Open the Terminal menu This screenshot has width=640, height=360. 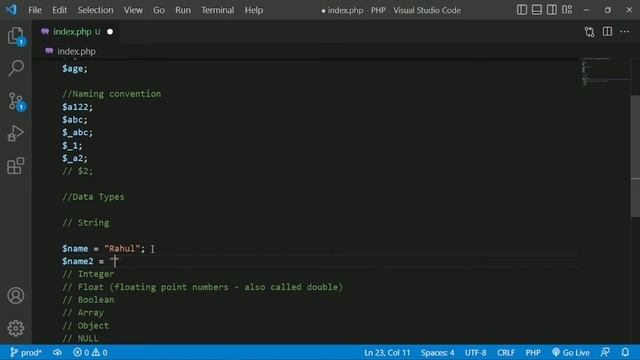point(218,10)
